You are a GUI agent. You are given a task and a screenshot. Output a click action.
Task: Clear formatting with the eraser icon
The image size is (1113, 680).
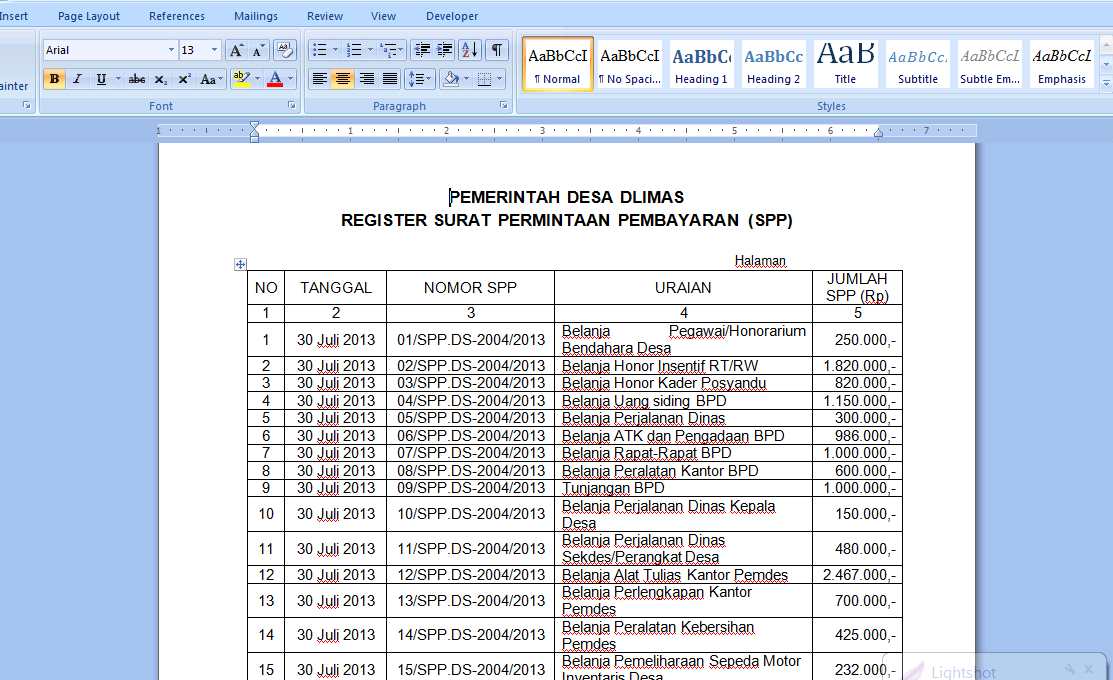(x=285, y=50)
